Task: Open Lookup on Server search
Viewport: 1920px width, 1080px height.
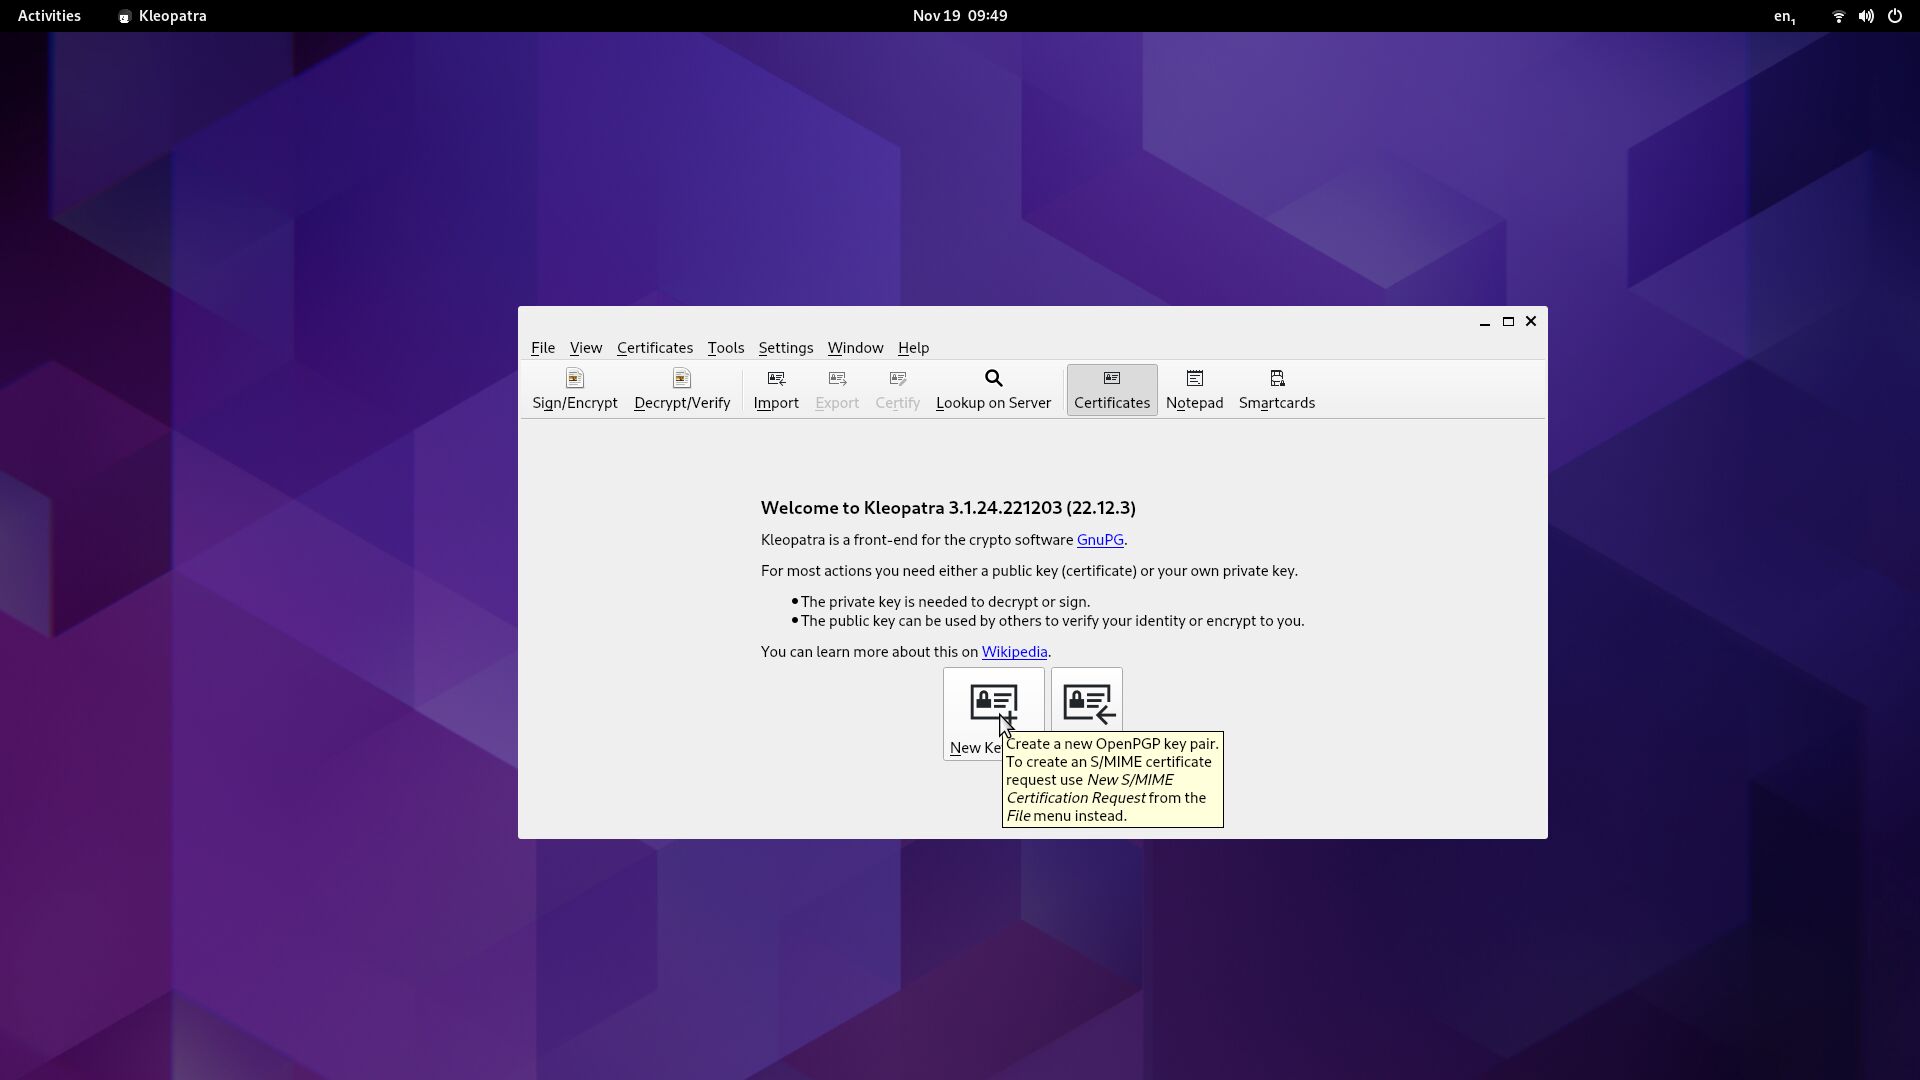Action: (992, 389)
